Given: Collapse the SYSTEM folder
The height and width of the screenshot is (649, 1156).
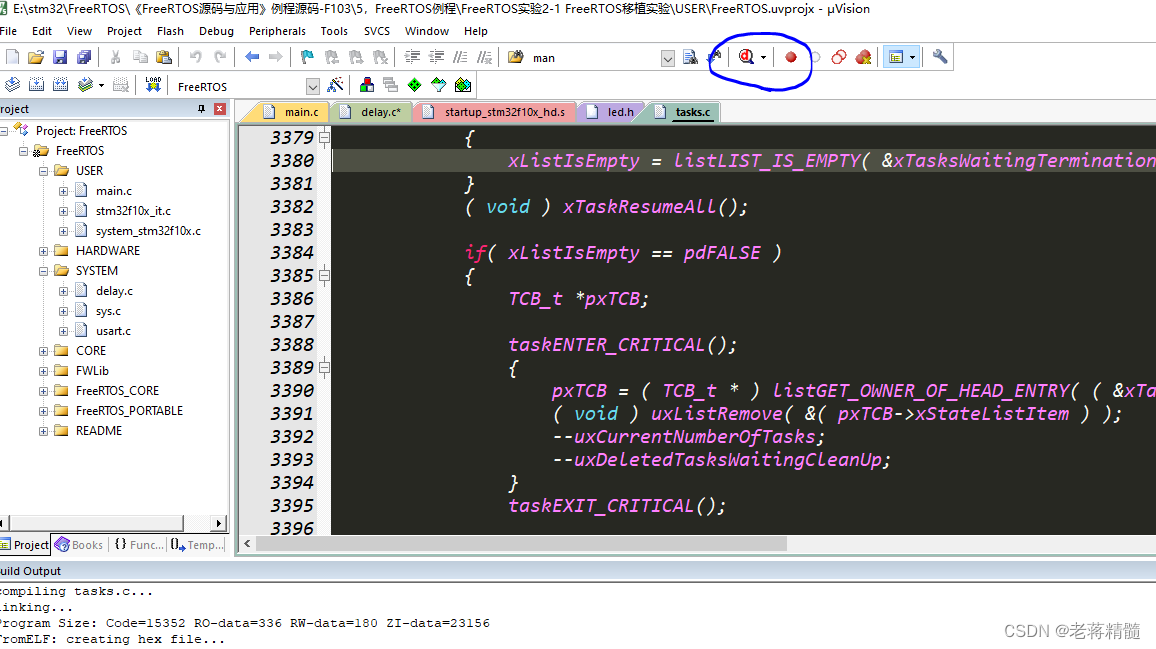Looking at the screenshot, I should tap(43, 271).
